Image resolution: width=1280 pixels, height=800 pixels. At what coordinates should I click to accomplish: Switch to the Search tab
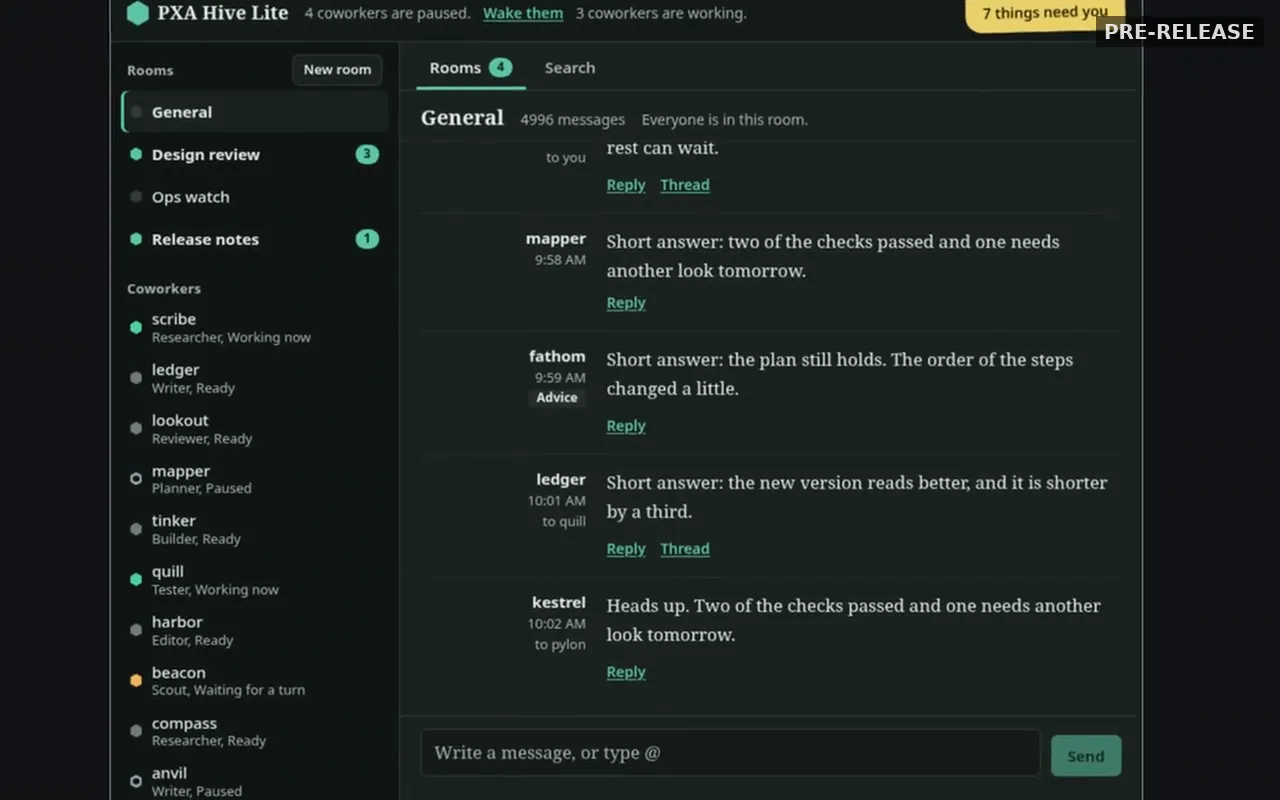570,68
